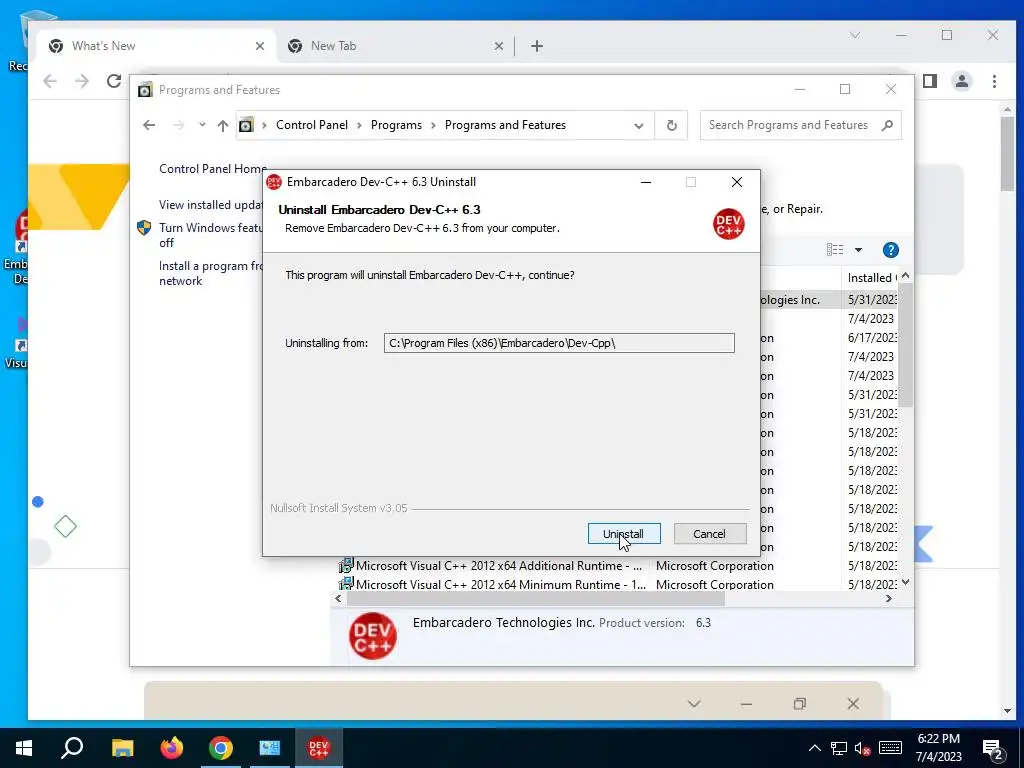Click Dev-C++ logo in details pane
The width and height of the screenshot is (1024, 768).
click(372, 635)
